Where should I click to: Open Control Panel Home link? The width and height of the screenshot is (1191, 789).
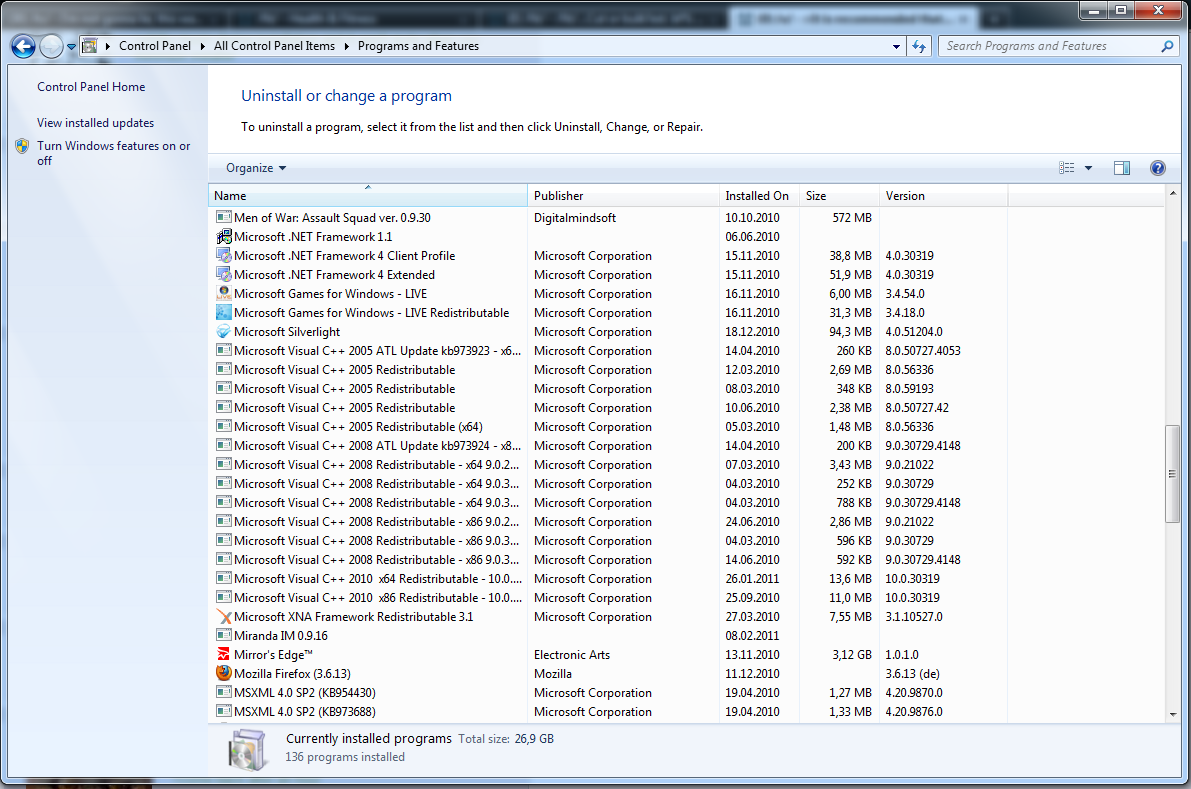[x=91, y=87]
